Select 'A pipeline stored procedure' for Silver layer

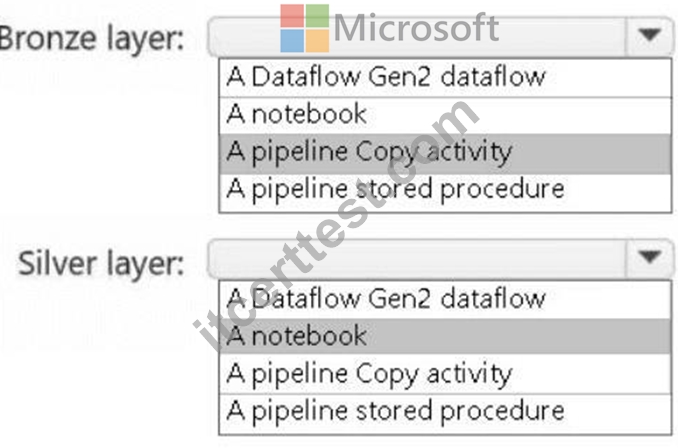coord(445,413)
